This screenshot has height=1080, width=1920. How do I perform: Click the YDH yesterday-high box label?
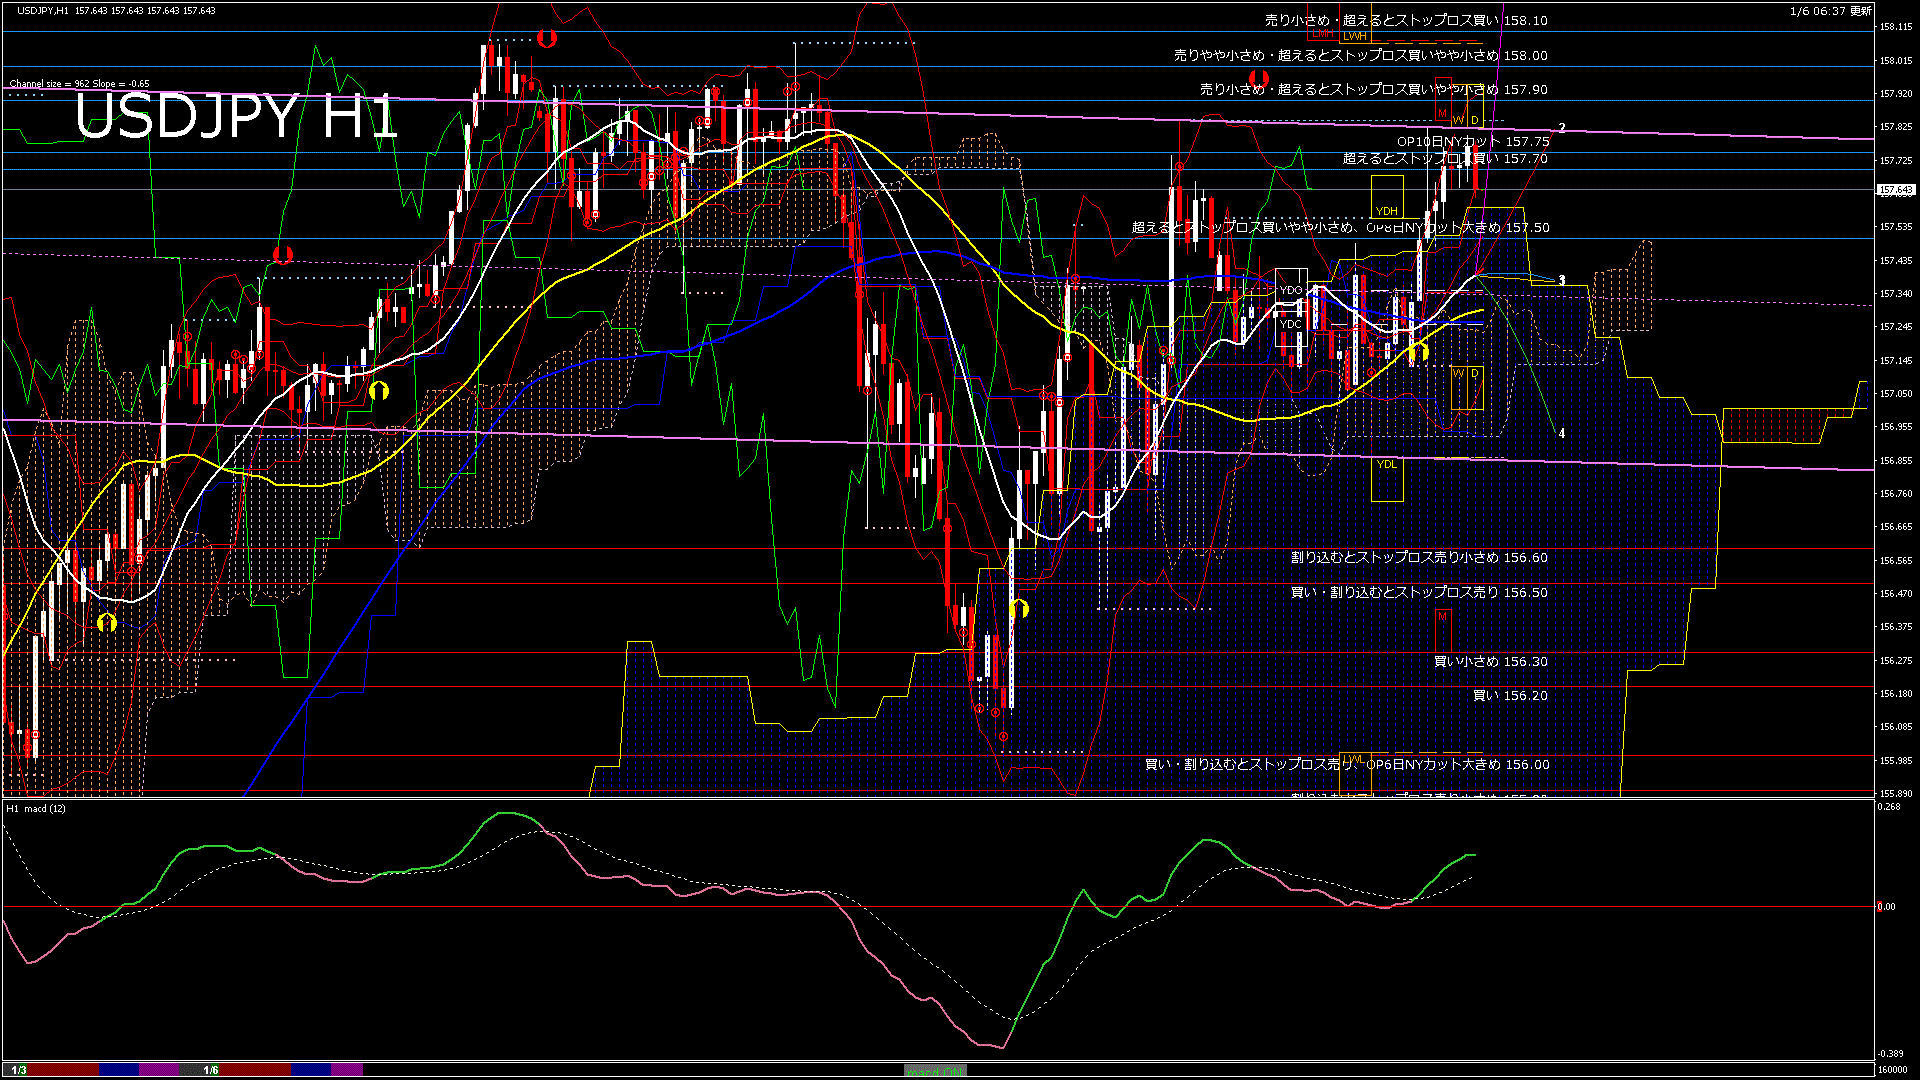point(1386,211)
